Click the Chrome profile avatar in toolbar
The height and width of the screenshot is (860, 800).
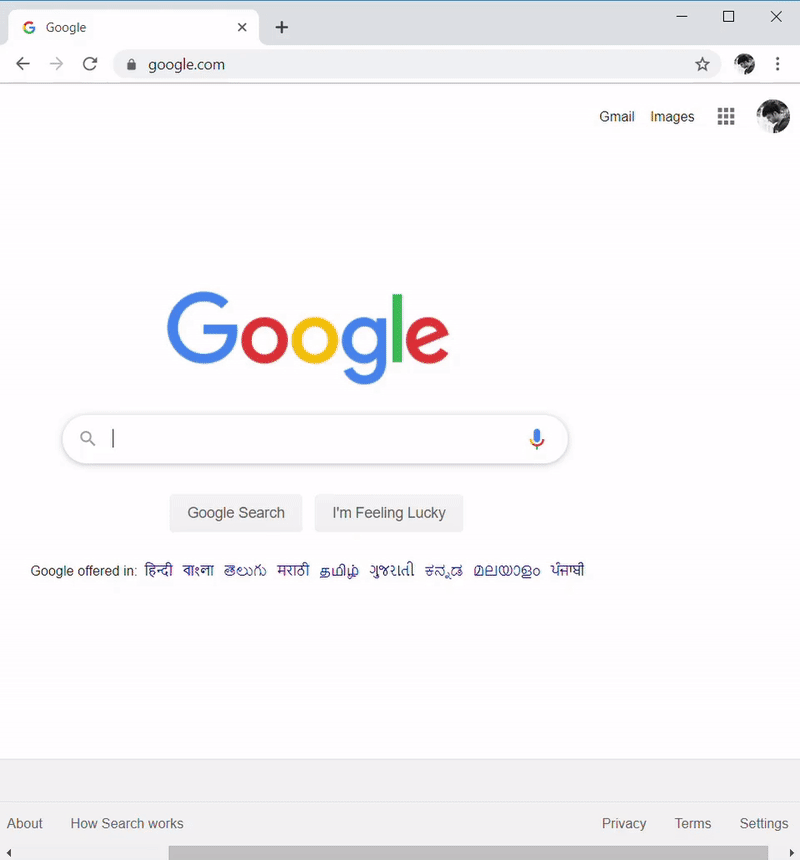click(744, 64)
